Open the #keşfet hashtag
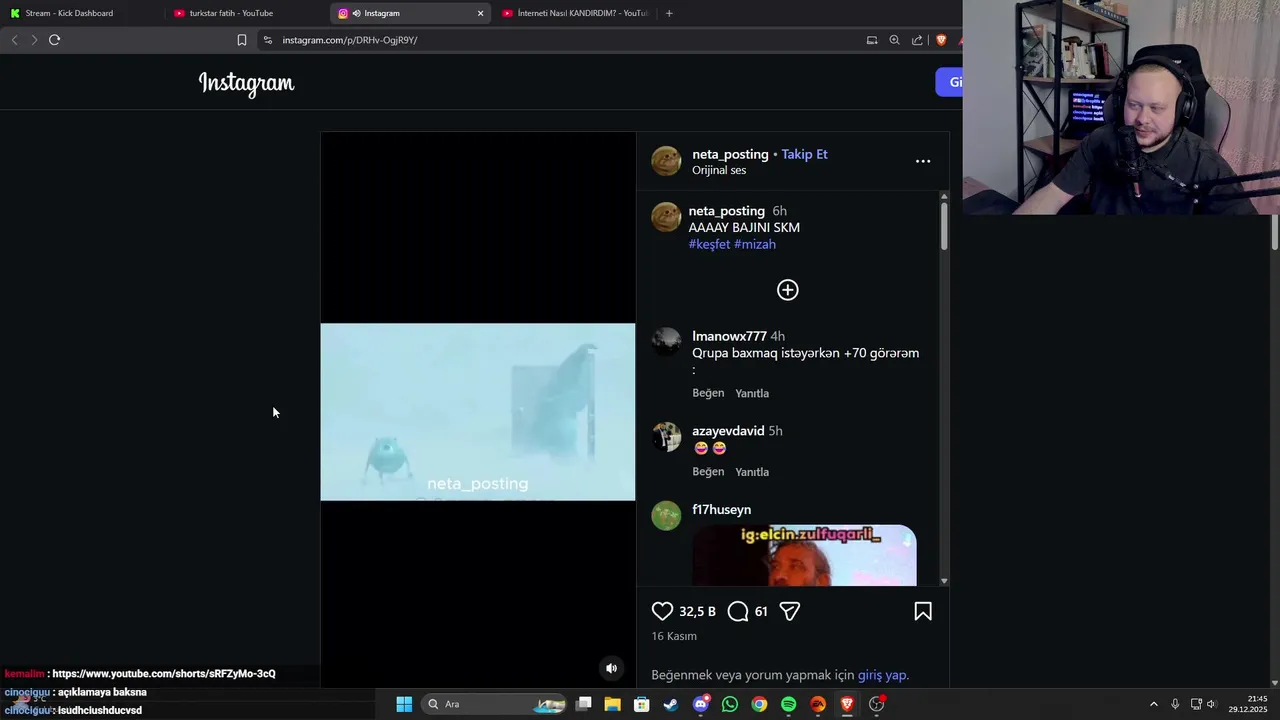The width and height of the screenshot is (1280, 720). 709,244
